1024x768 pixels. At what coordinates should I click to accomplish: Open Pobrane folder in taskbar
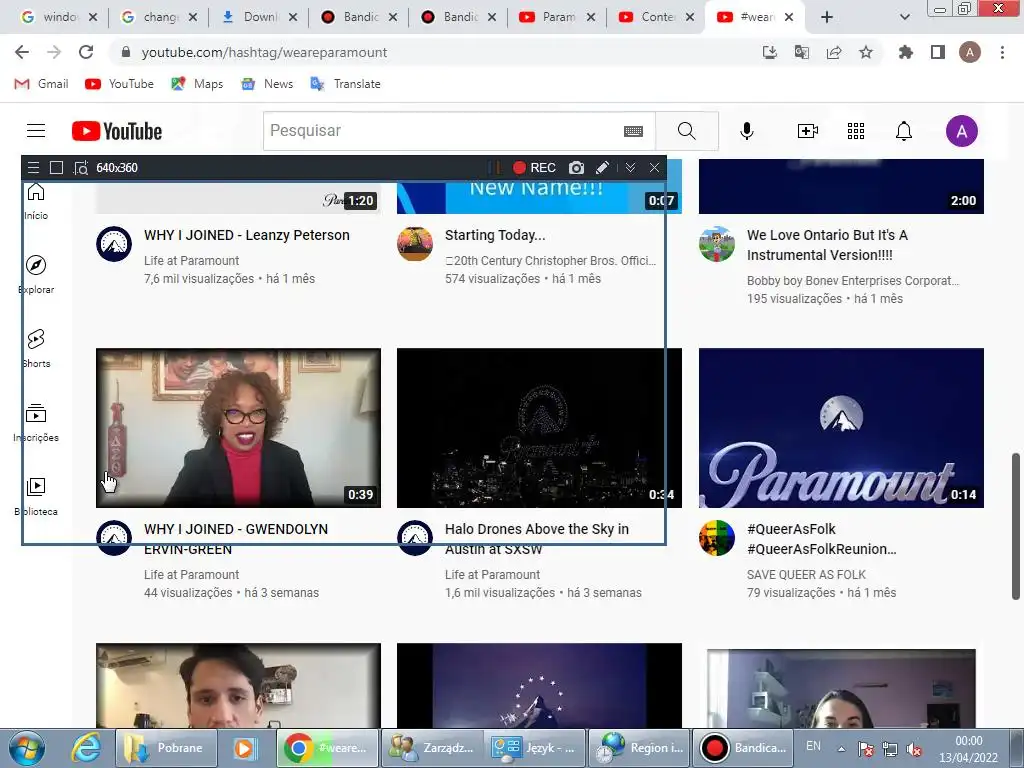click(167, 748)
